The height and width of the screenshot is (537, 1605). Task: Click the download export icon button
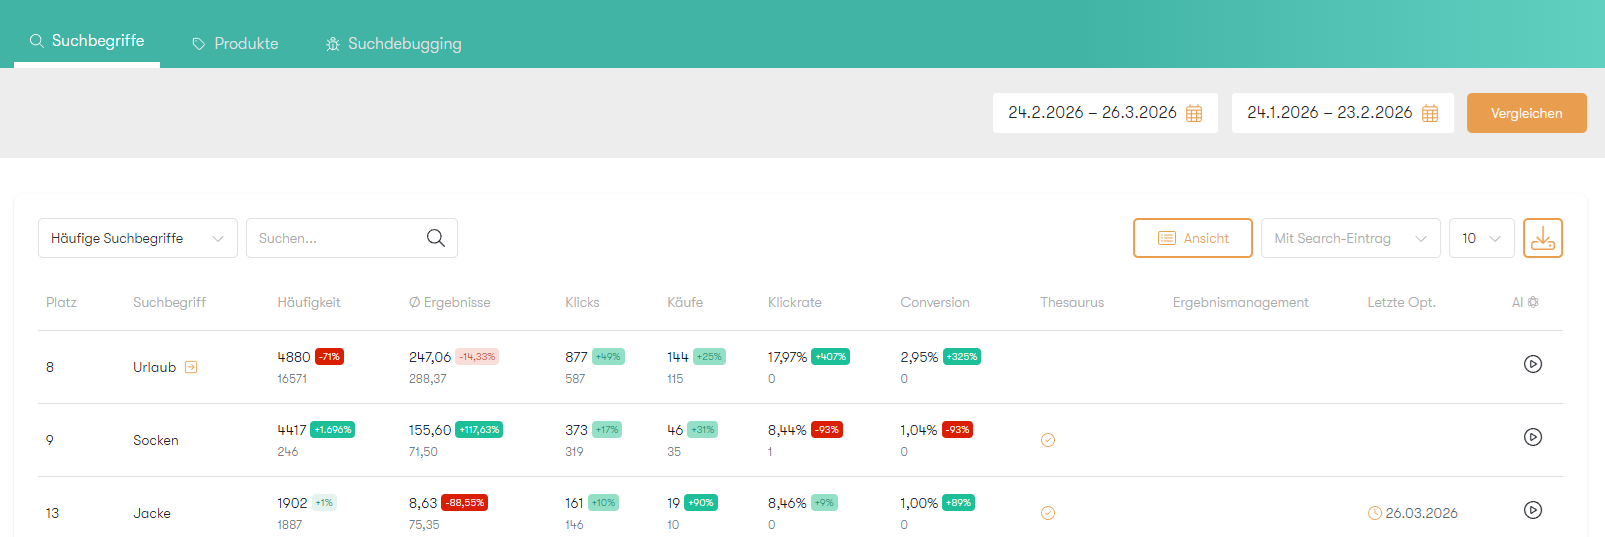point(1542,238)
